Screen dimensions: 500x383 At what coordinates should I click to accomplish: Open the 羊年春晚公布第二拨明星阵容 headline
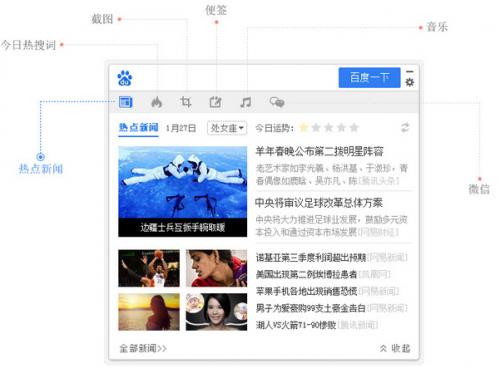coord(319,151)
